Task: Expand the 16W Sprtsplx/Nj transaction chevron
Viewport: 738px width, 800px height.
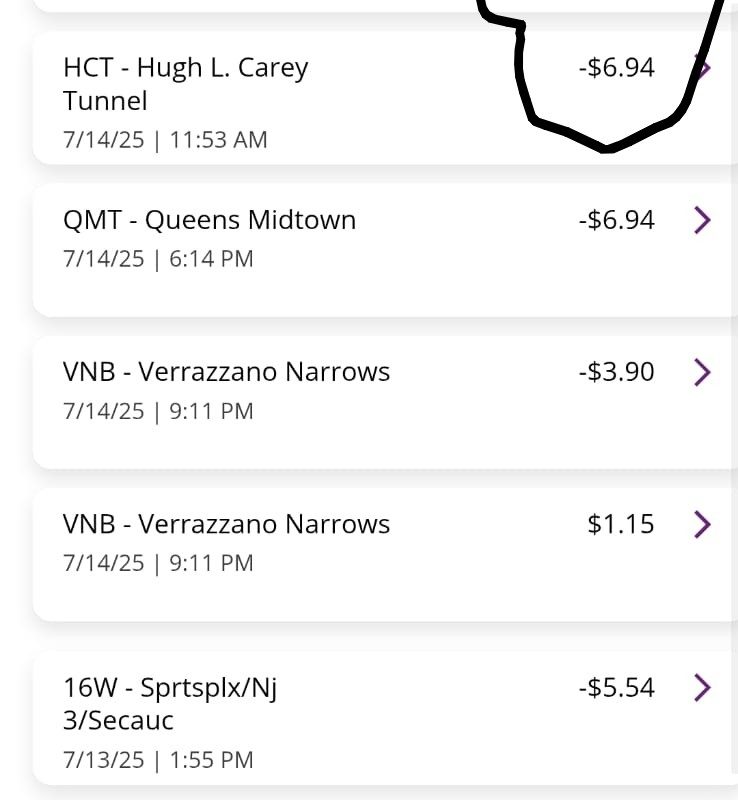Action: (702, 687)
